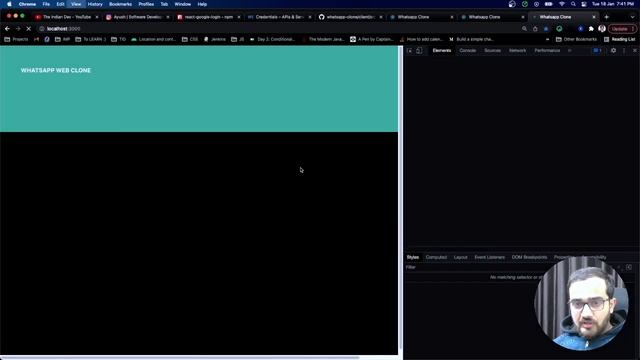Open DevTools three-dot customize menu
Image resolution: width=640 pixels, height=360 pixels.
(x=624, y=51)
